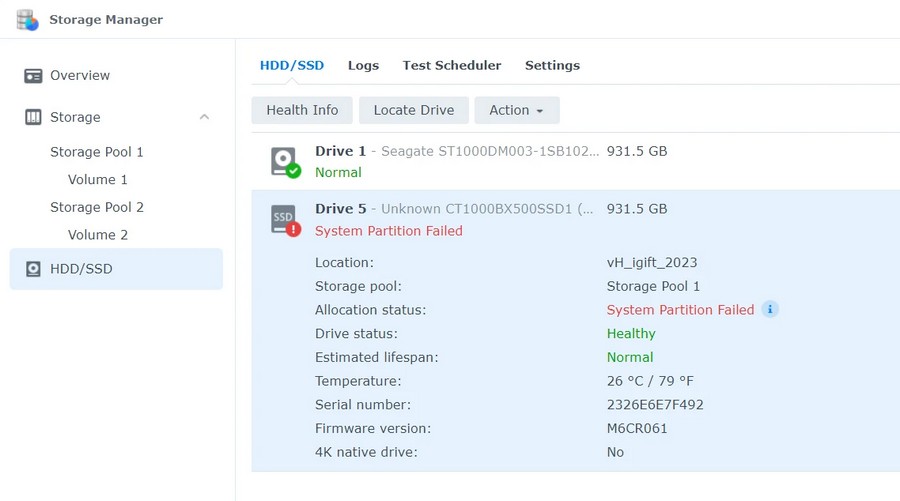
Task: Select the HDD/SSD tab
Action: [292, 65]
